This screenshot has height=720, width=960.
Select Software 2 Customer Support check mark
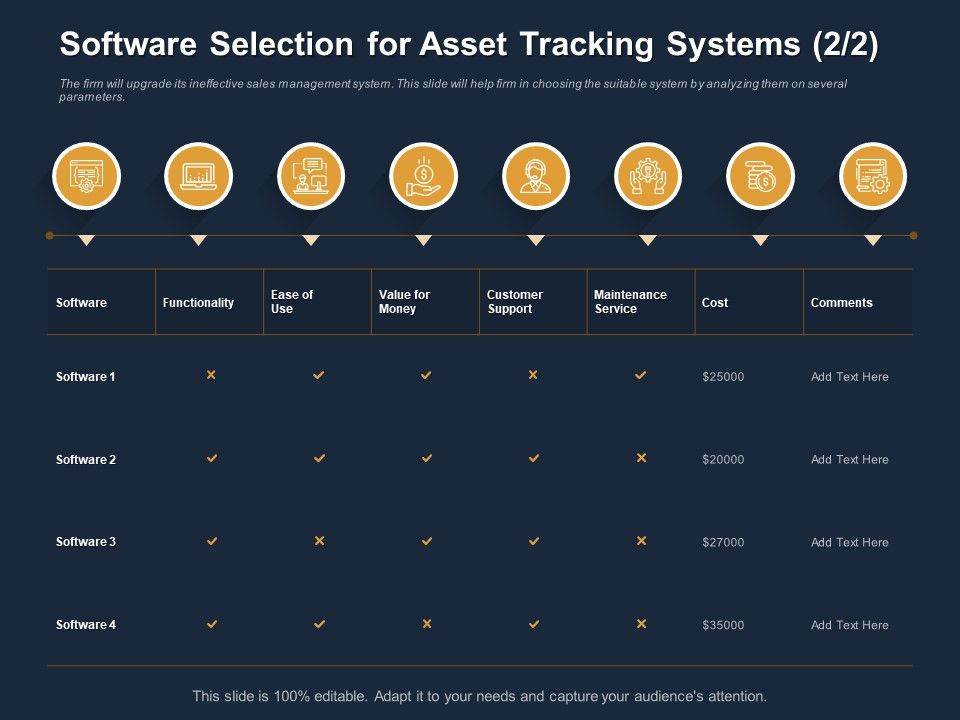click(534, 458)
